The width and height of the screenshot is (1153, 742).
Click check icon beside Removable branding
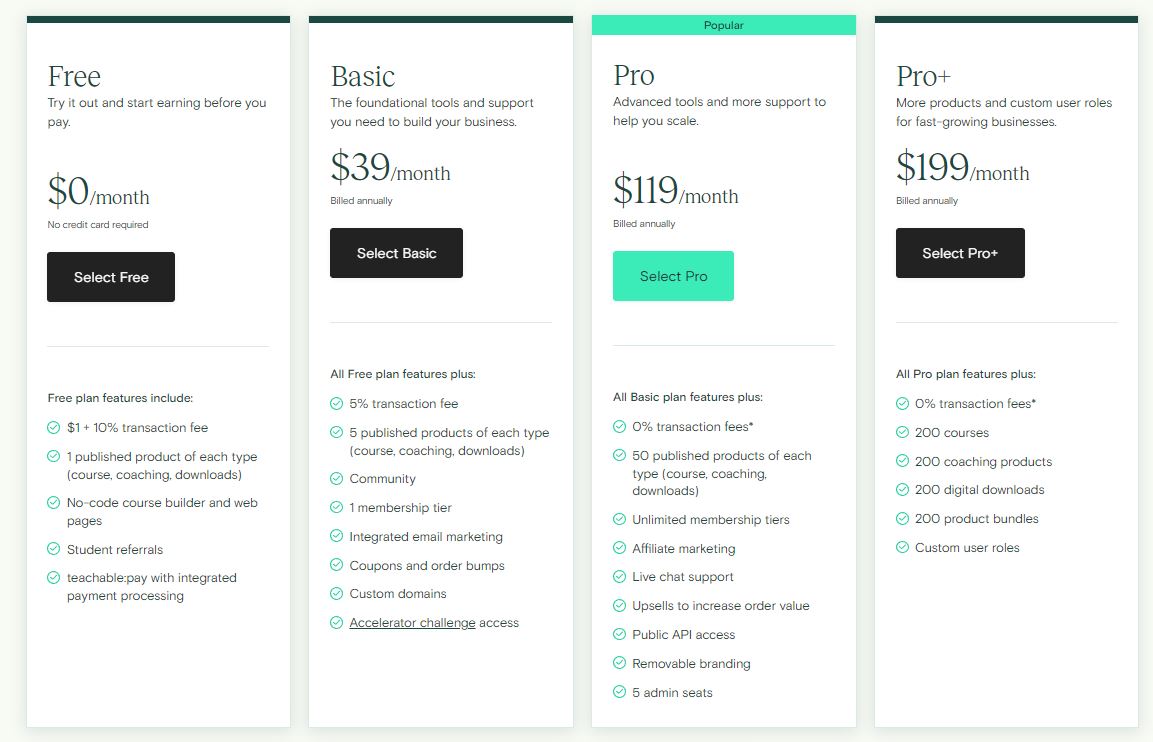pyautogui.click(x=620, y=663)
